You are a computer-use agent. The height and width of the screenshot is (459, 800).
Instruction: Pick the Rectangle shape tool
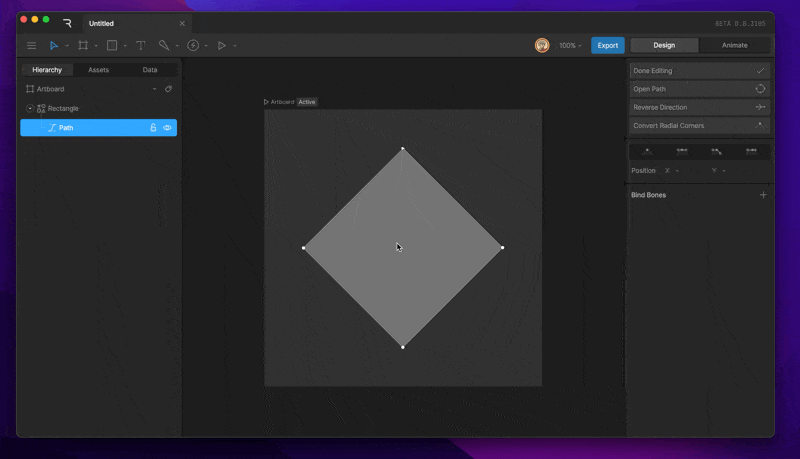click(112, 45)
